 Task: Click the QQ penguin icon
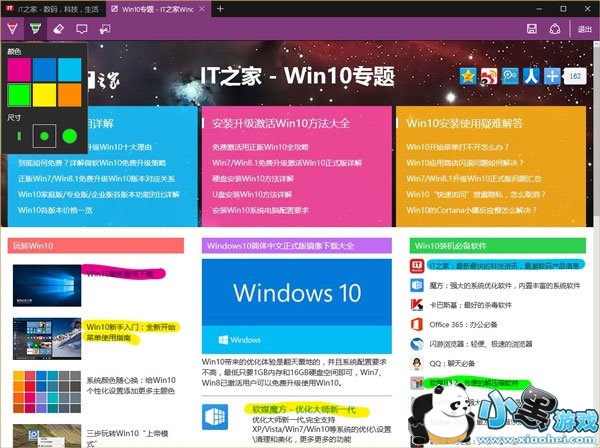(417, 363)
